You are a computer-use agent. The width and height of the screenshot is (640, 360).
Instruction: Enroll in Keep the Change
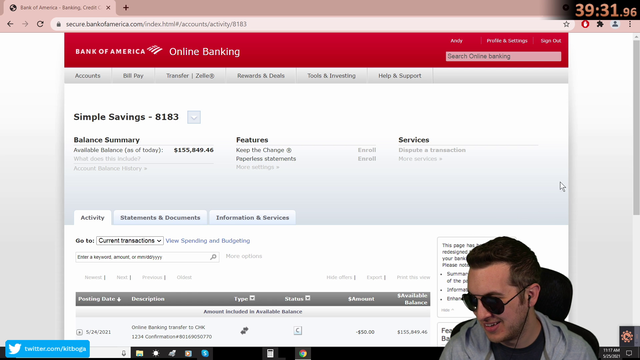367,150
